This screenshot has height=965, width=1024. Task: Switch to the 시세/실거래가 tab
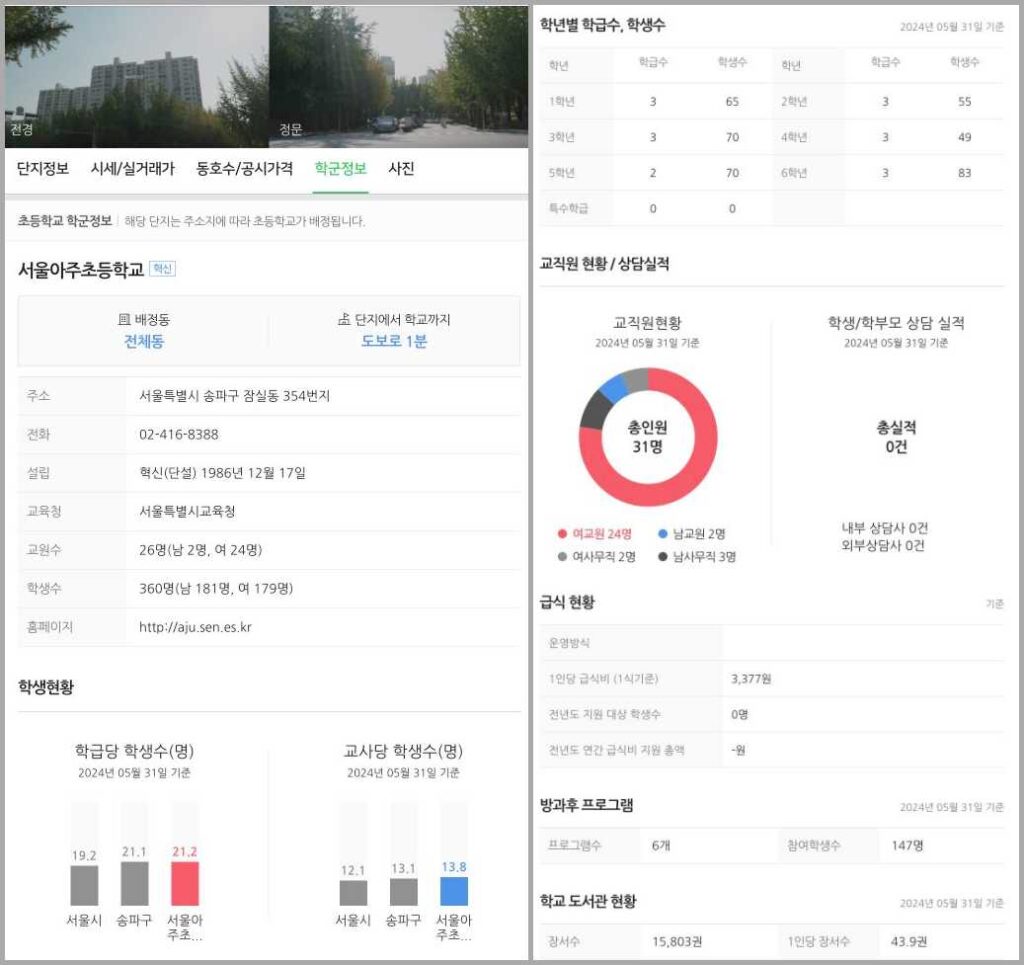[x=133, y=169]
